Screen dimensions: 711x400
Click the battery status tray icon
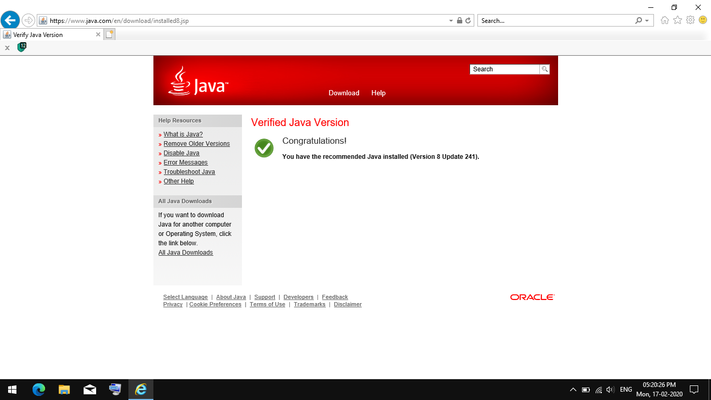[586, 390]
